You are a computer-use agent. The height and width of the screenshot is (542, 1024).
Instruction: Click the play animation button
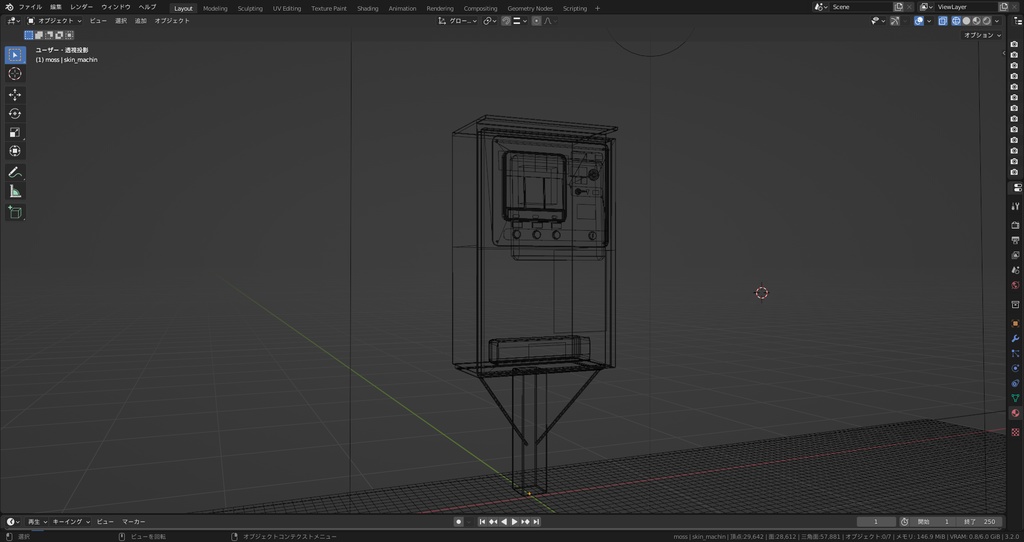[x=515, y=522]
